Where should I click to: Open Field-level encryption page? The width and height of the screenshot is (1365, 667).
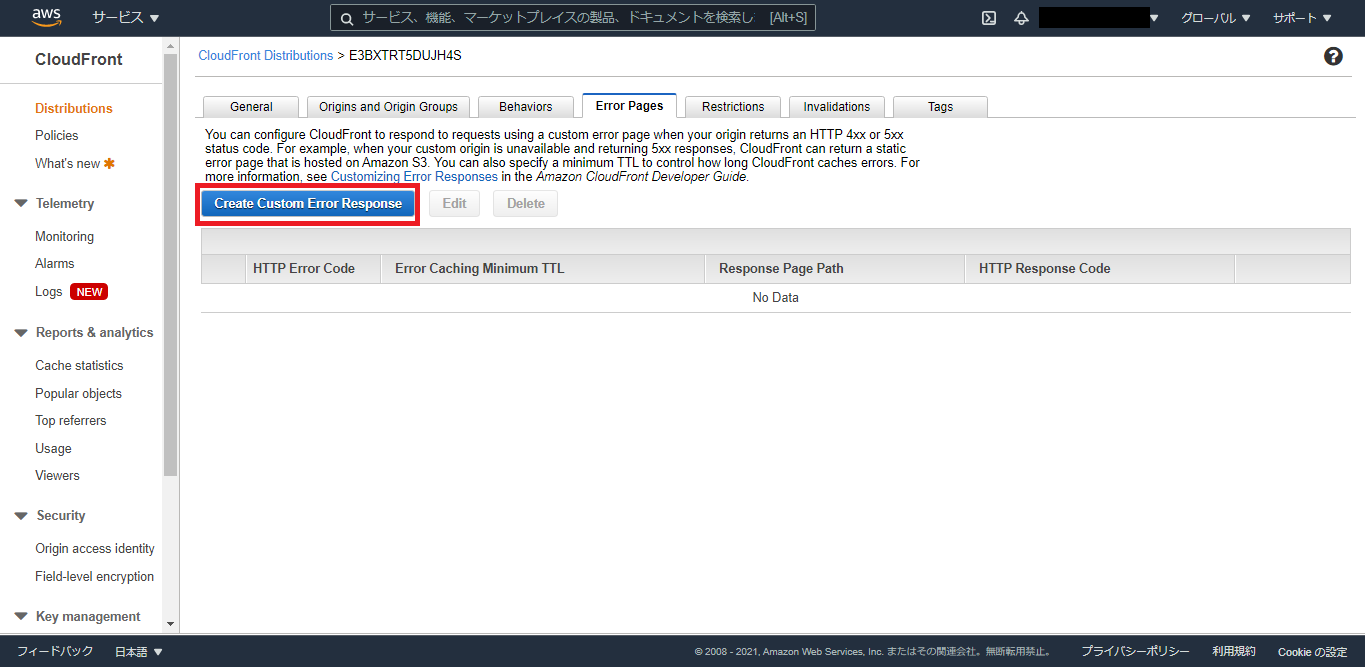click(95, 576)
